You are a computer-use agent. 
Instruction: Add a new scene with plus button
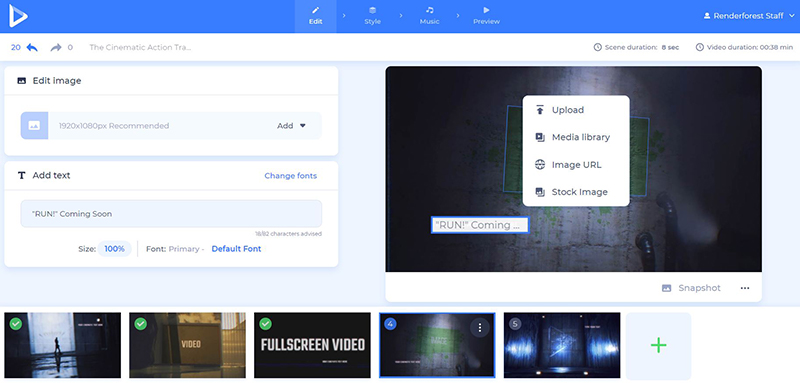pyautogui.click(x=658, y=346)
